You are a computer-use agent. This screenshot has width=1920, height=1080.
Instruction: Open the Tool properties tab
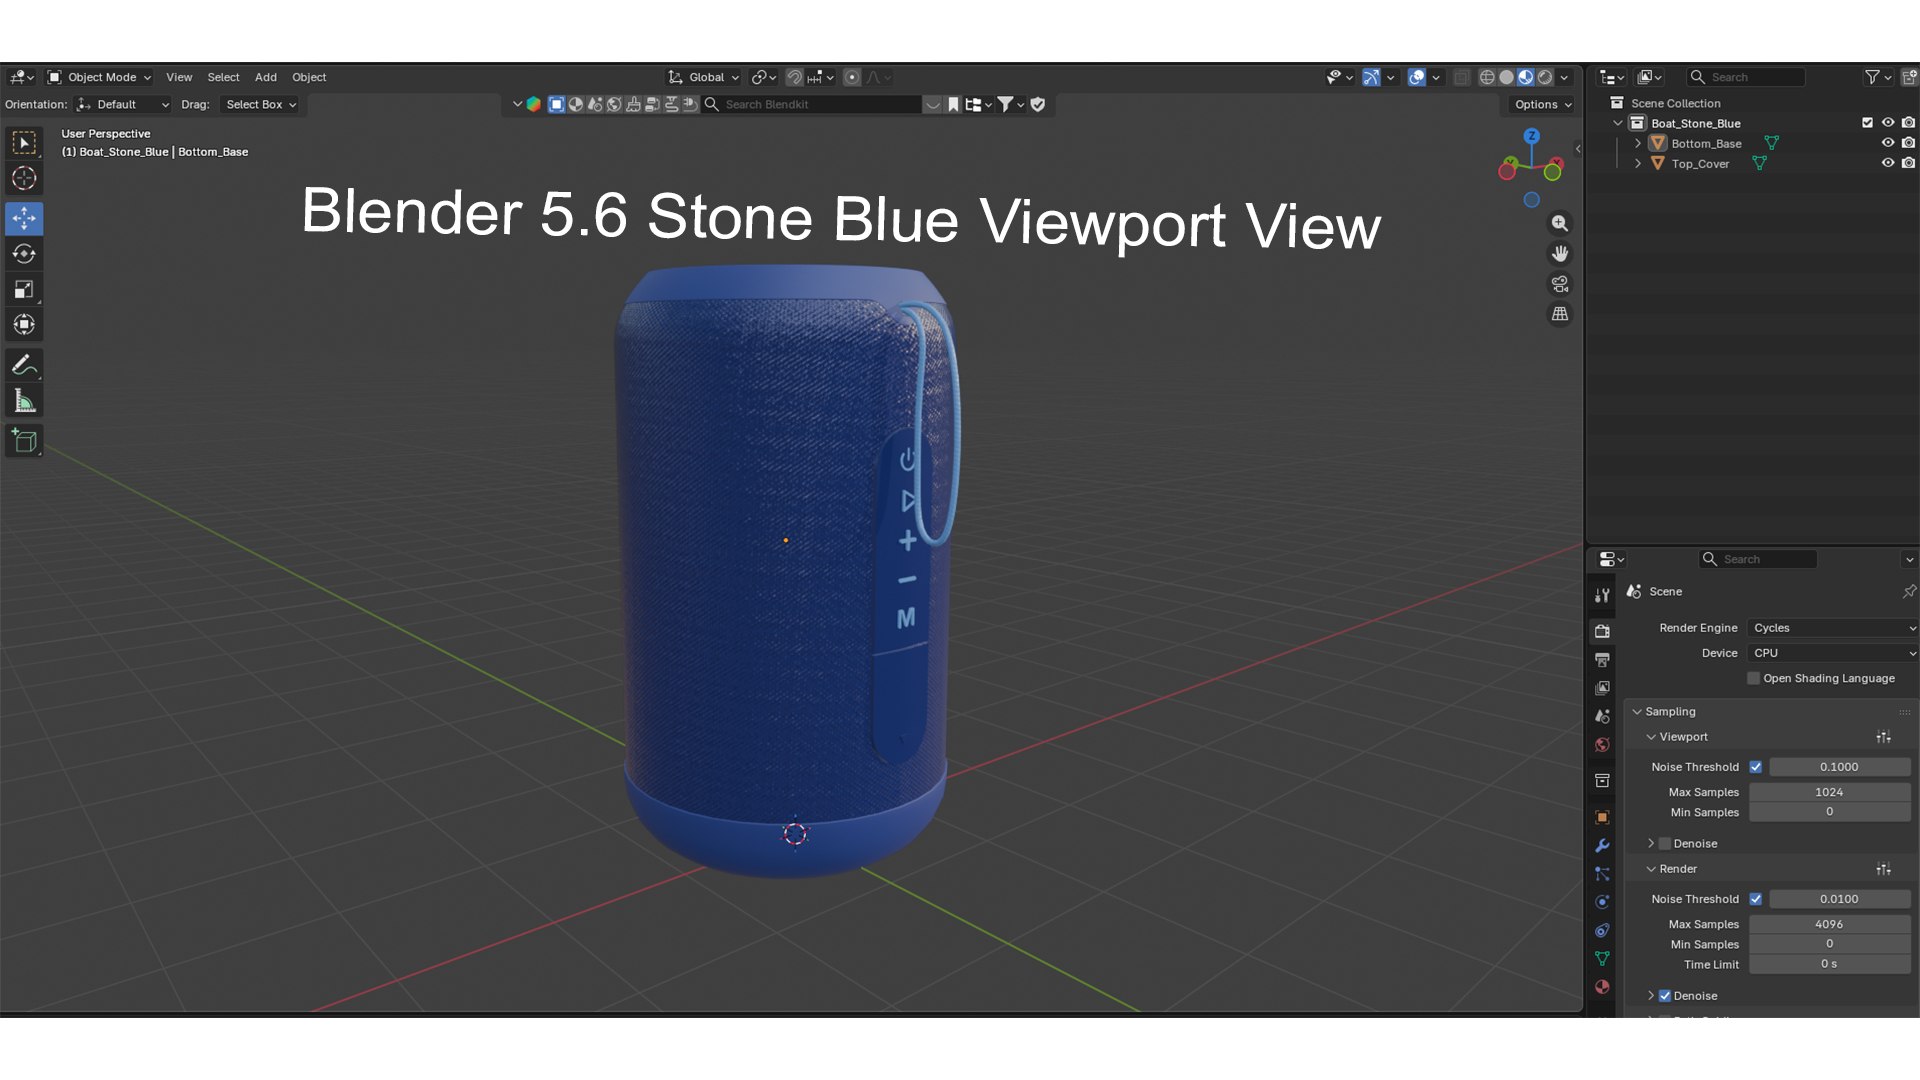point(1602,595)
